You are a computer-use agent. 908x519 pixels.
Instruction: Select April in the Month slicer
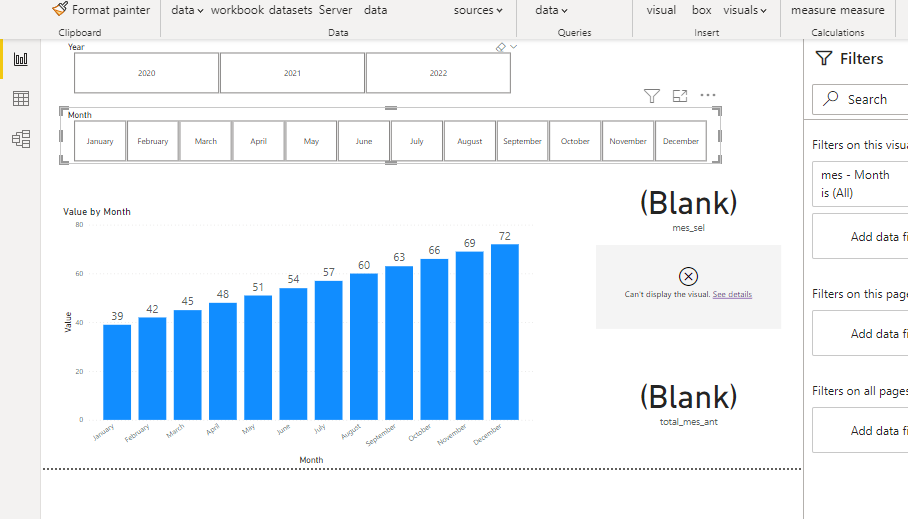258,141
